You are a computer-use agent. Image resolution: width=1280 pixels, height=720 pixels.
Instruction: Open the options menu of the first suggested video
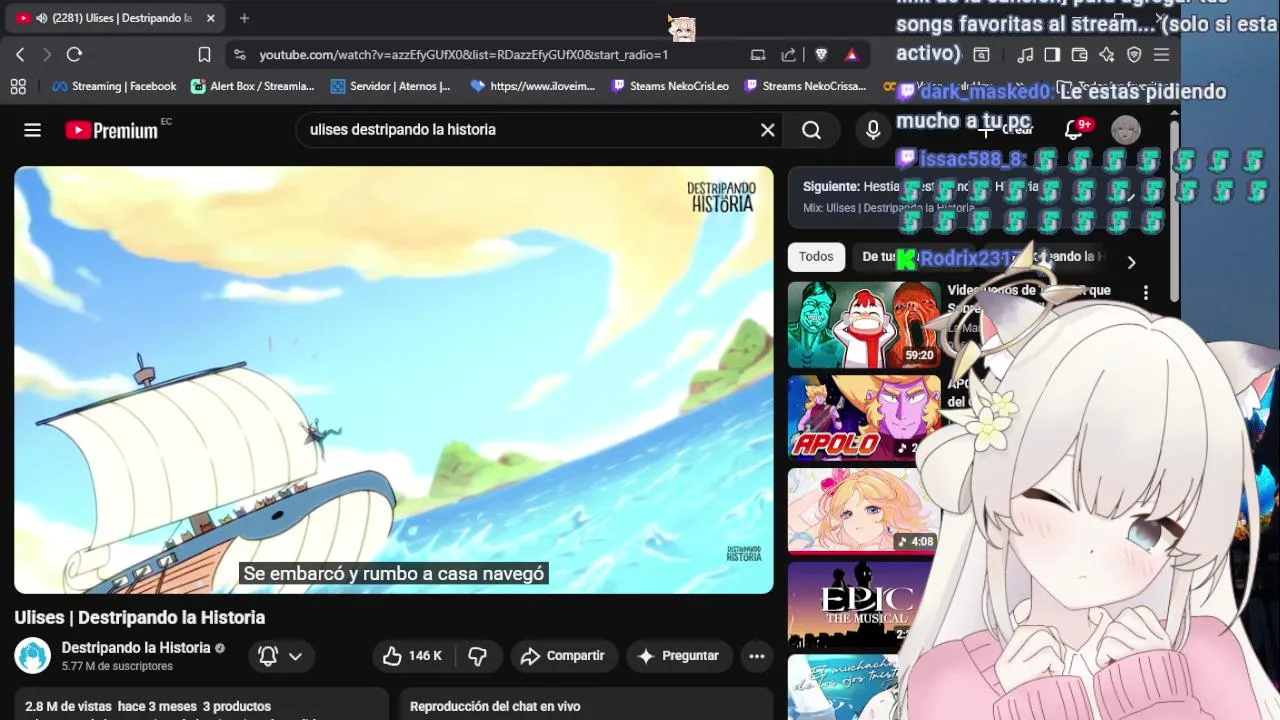pos(1146,293)
